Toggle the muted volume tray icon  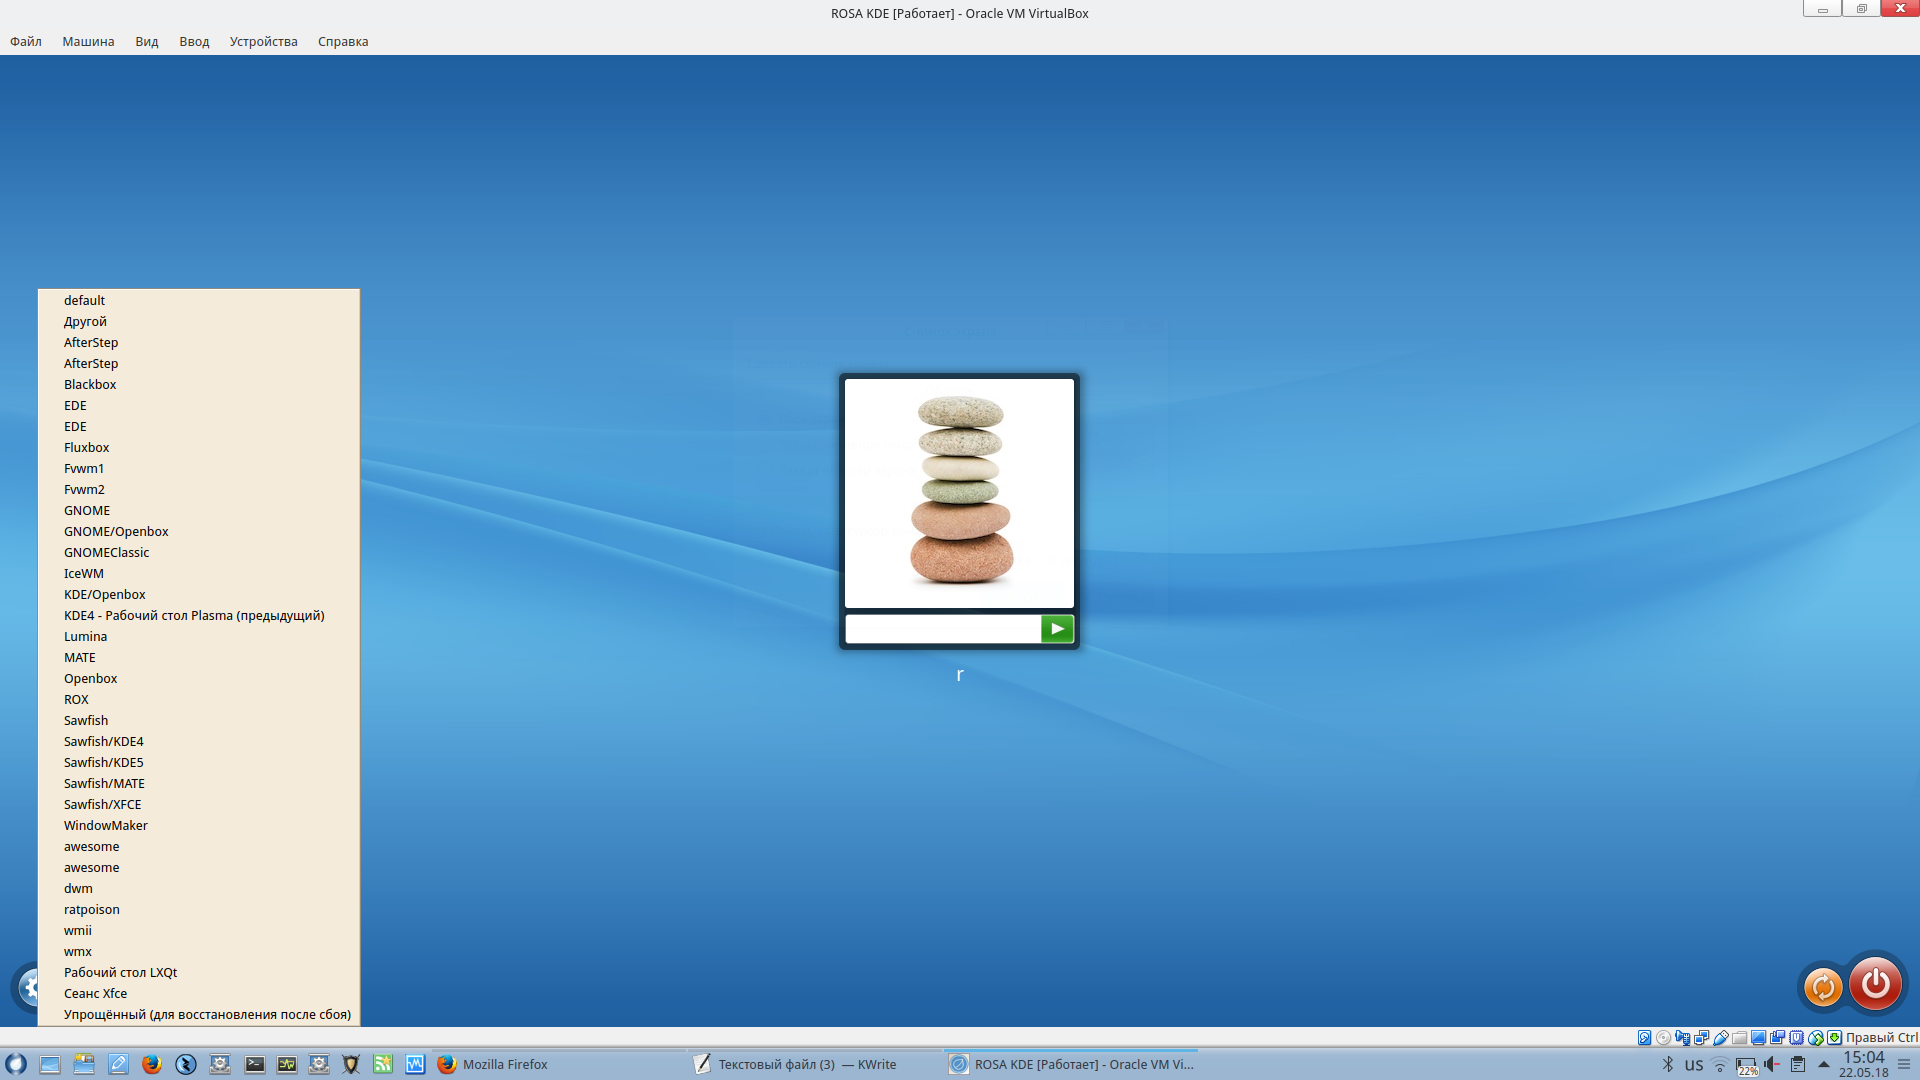(1771, 1064)
